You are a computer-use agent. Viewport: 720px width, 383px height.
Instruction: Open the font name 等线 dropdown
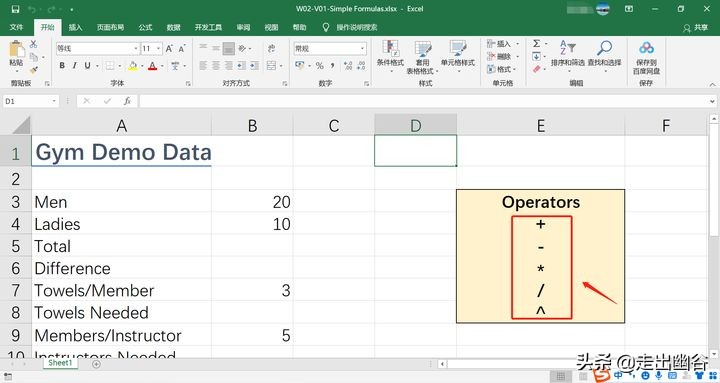[136, 48]
